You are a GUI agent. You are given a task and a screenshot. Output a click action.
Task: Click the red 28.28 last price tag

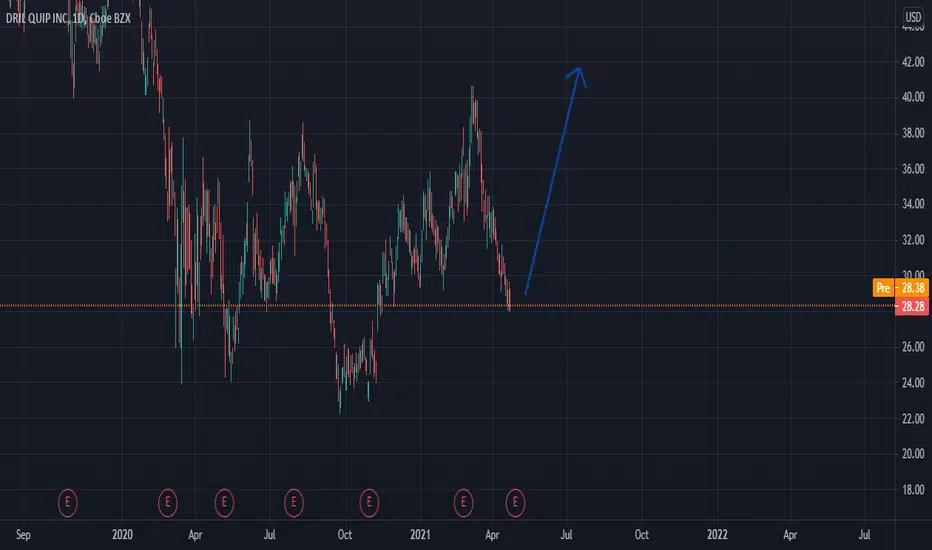click(912, 306)
